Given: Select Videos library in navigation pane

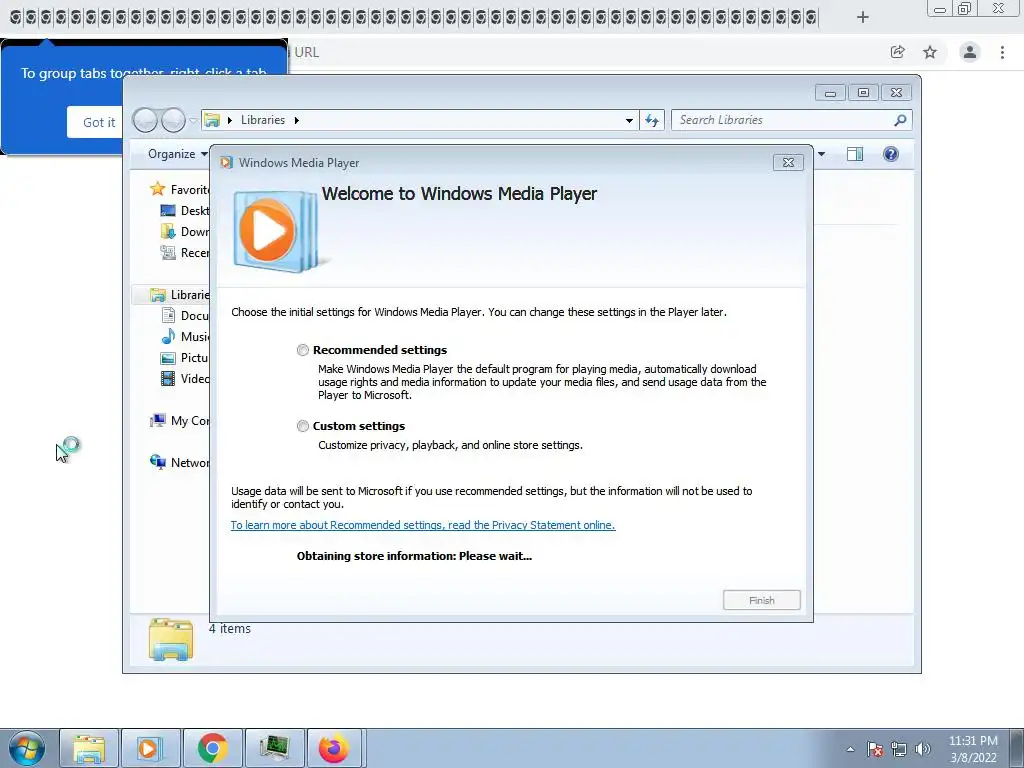Looking at the screenshot, I should [x=185, y=379].
